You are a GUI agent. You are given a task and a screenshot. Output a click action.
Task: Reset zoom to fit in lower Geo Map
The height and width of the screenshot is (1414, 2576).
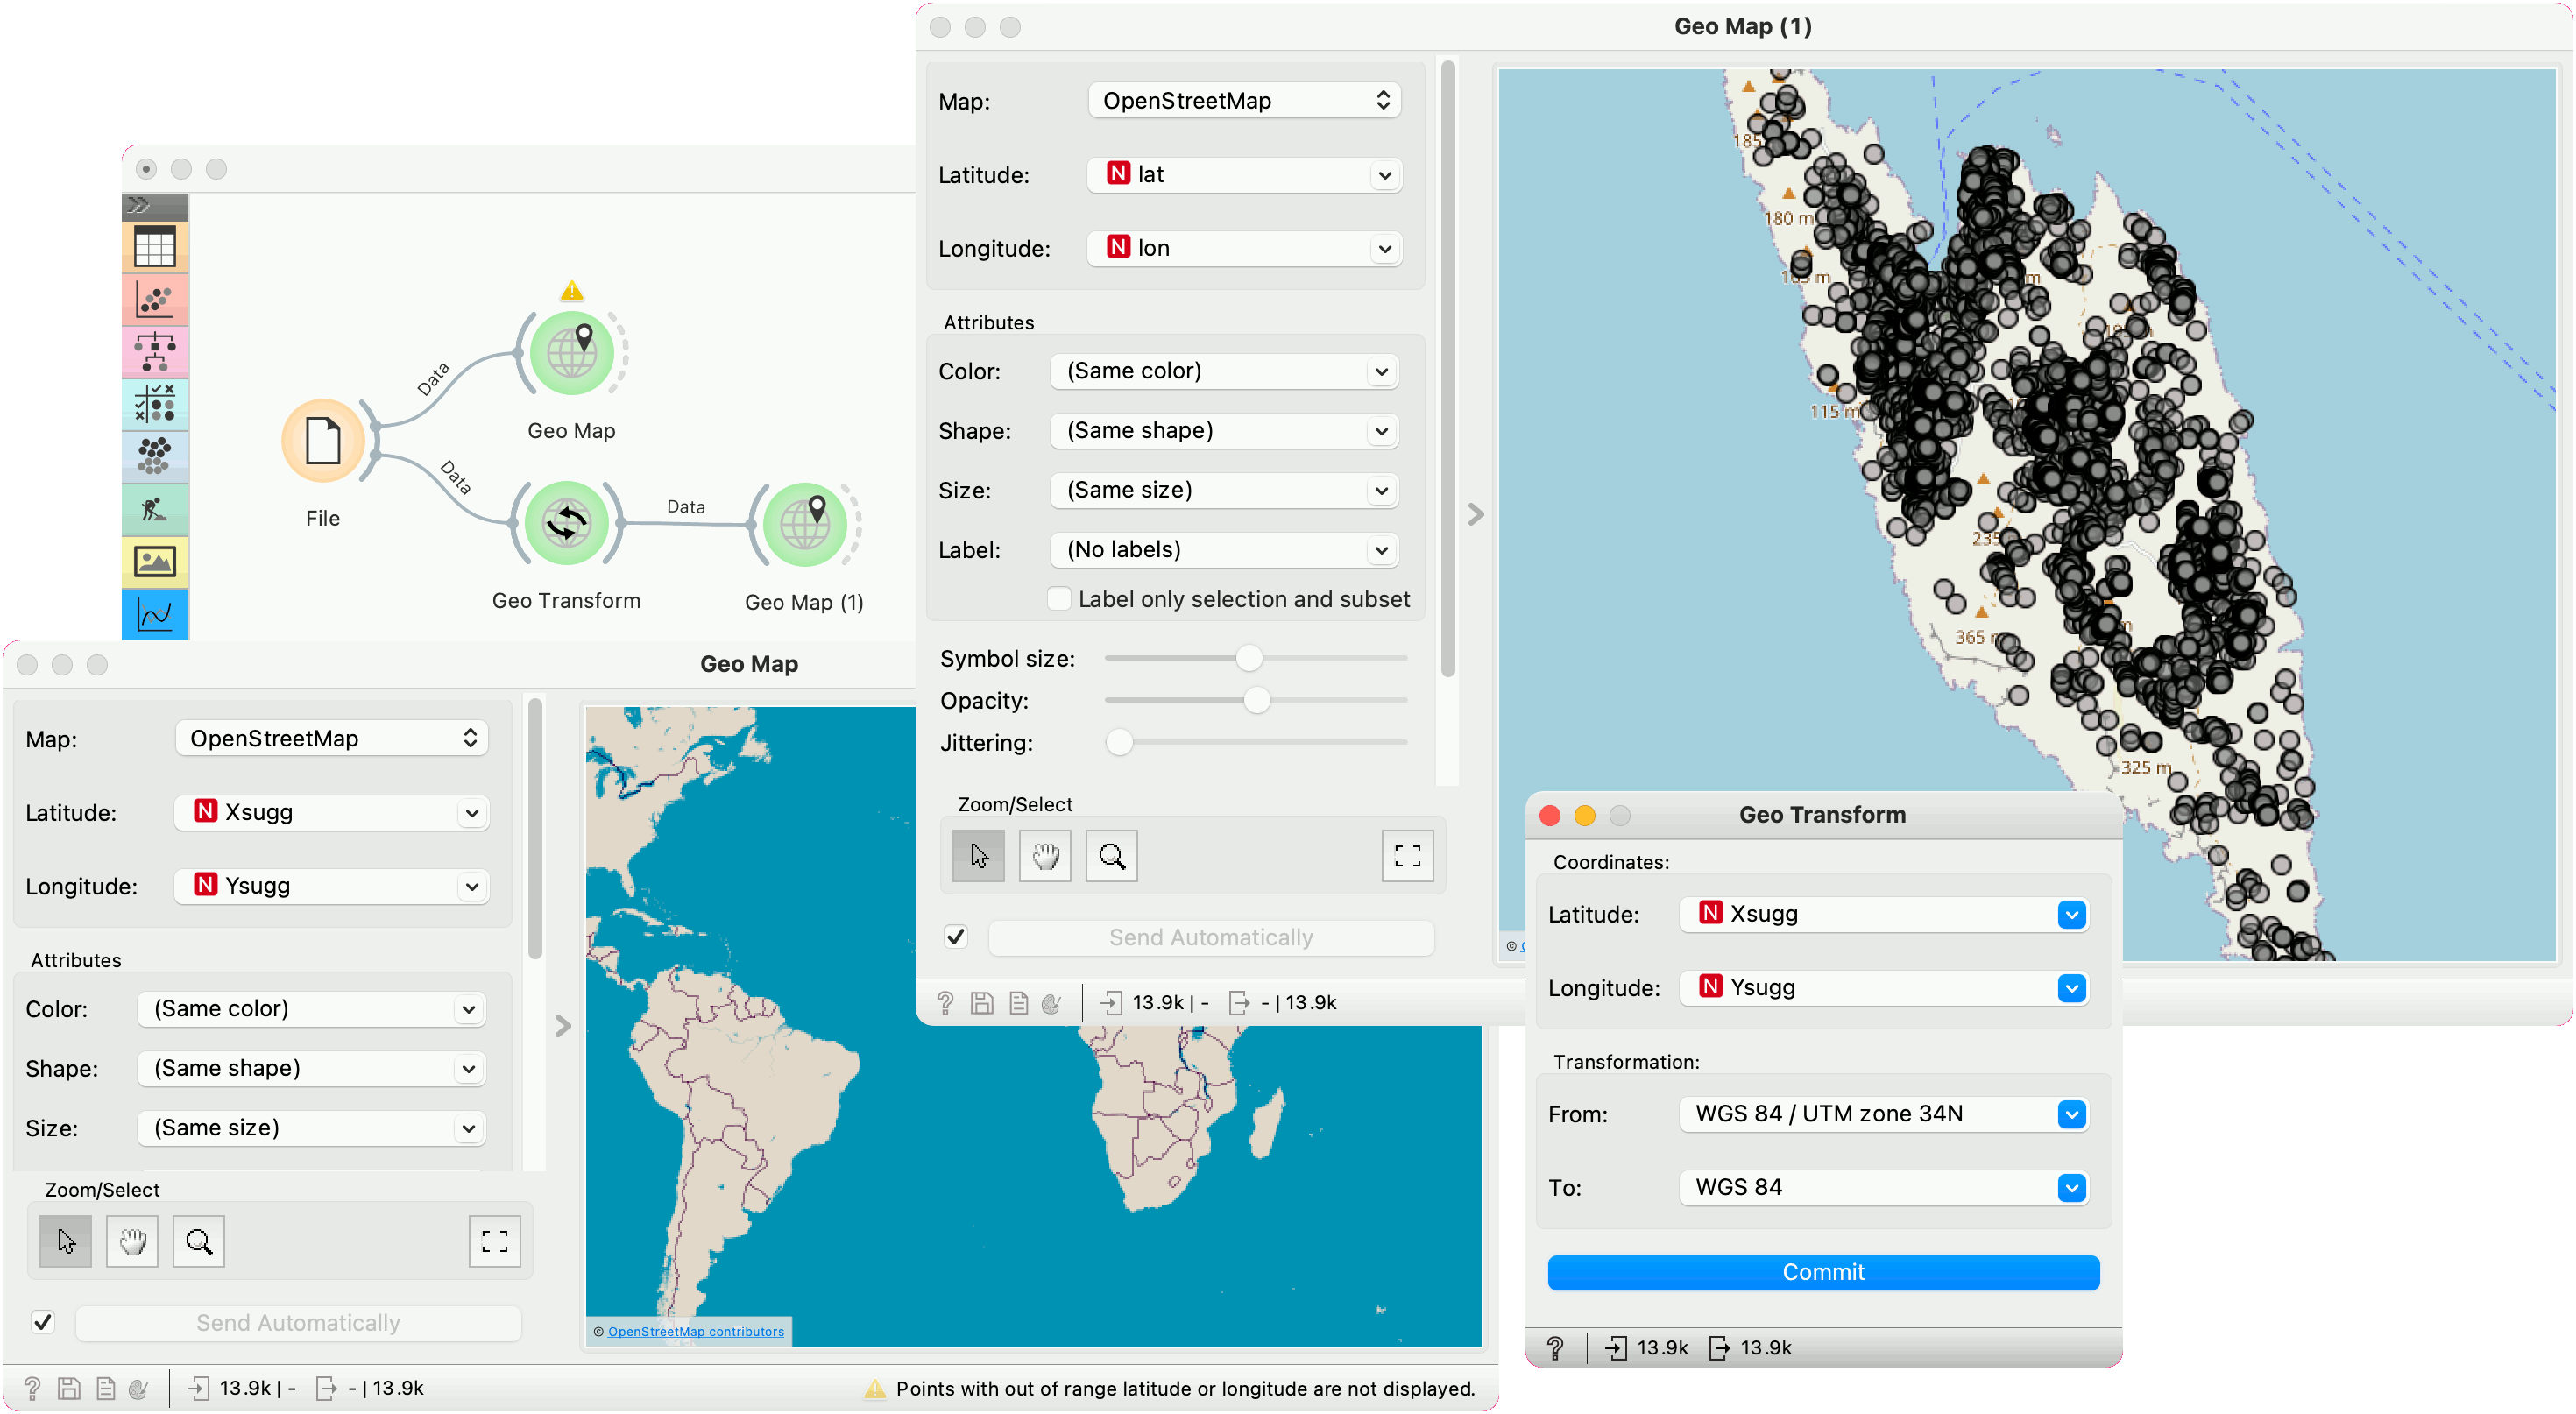[x=495, y=1242]
